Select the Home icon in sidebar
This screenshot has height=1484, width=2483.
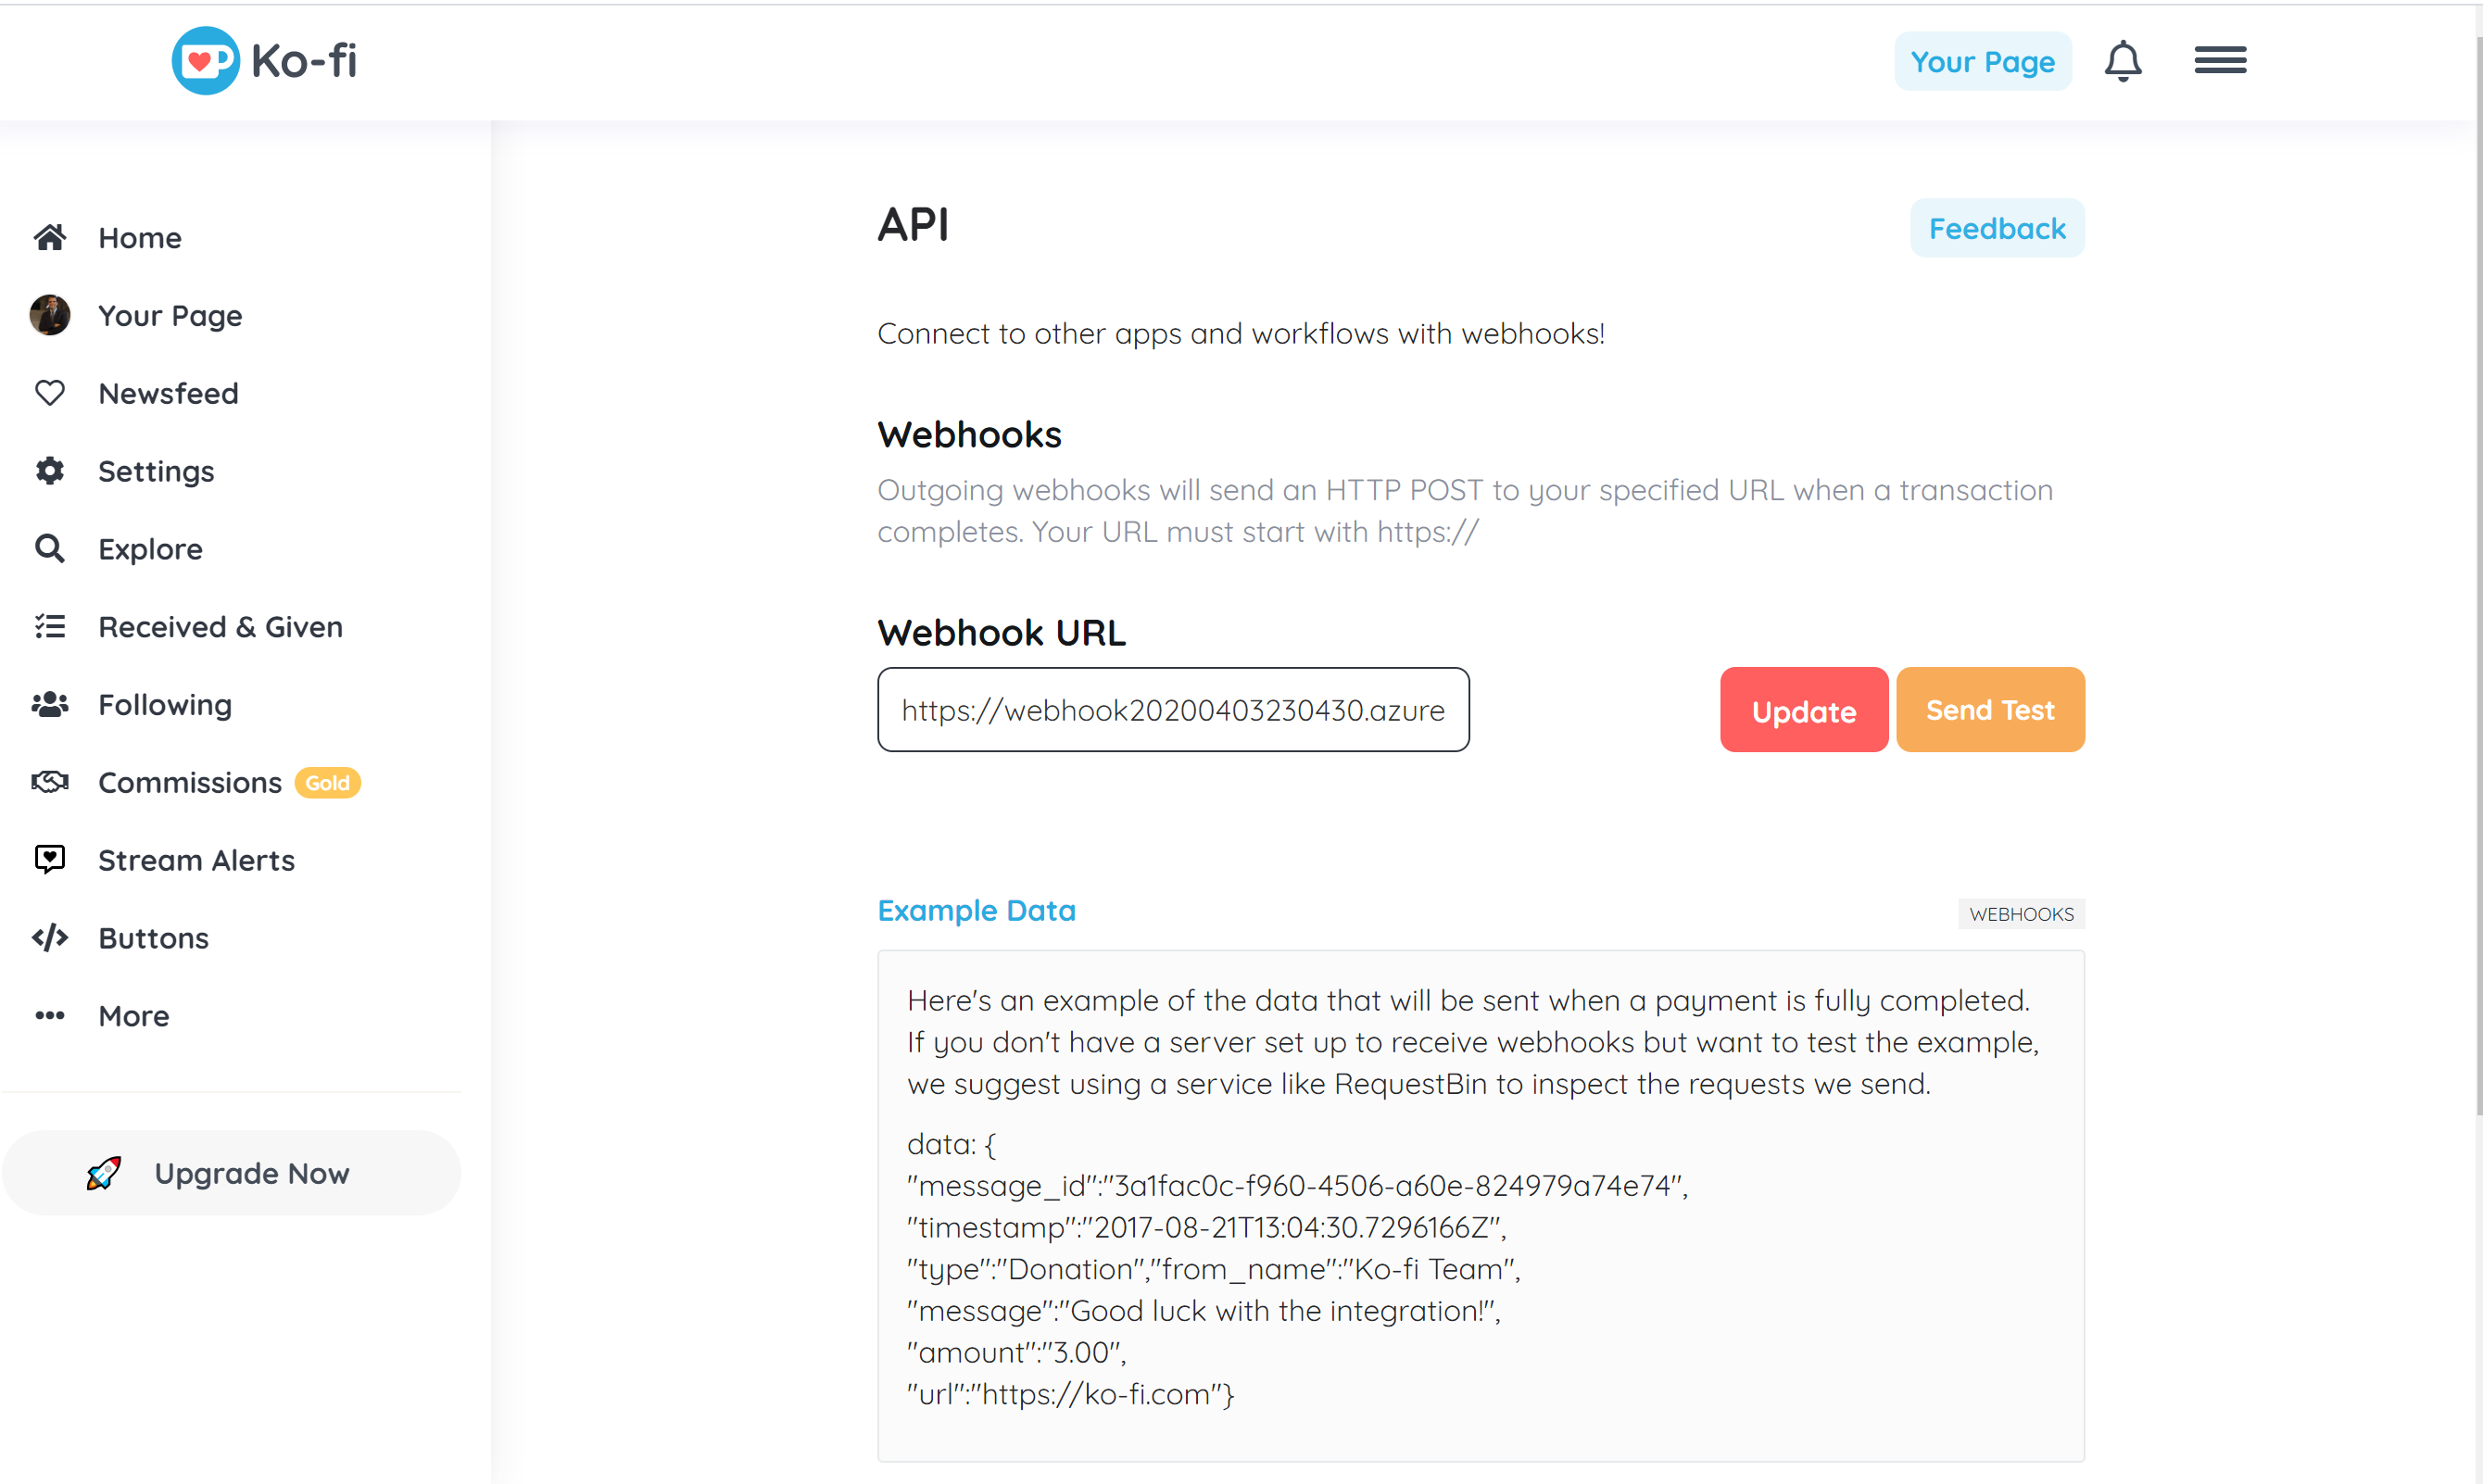click(x=50, y=236)
